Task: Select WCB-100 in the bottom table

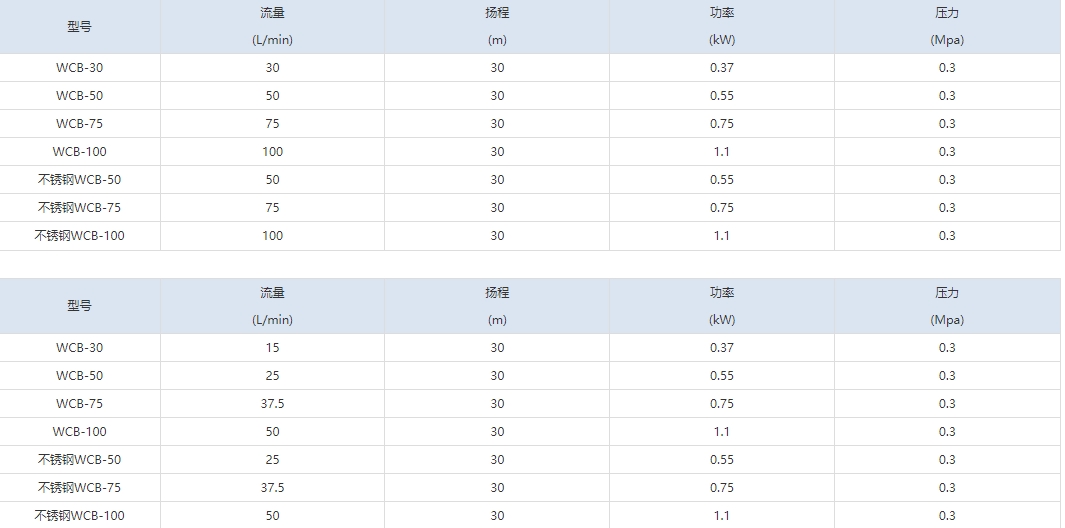Action: coord(79,432)
